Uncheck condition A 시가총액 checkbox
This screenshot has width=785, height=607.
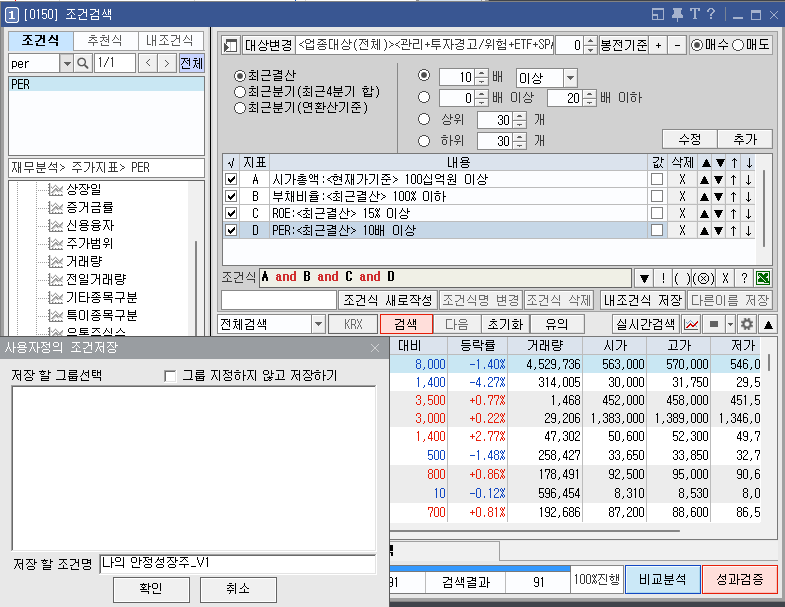[231, 179]
